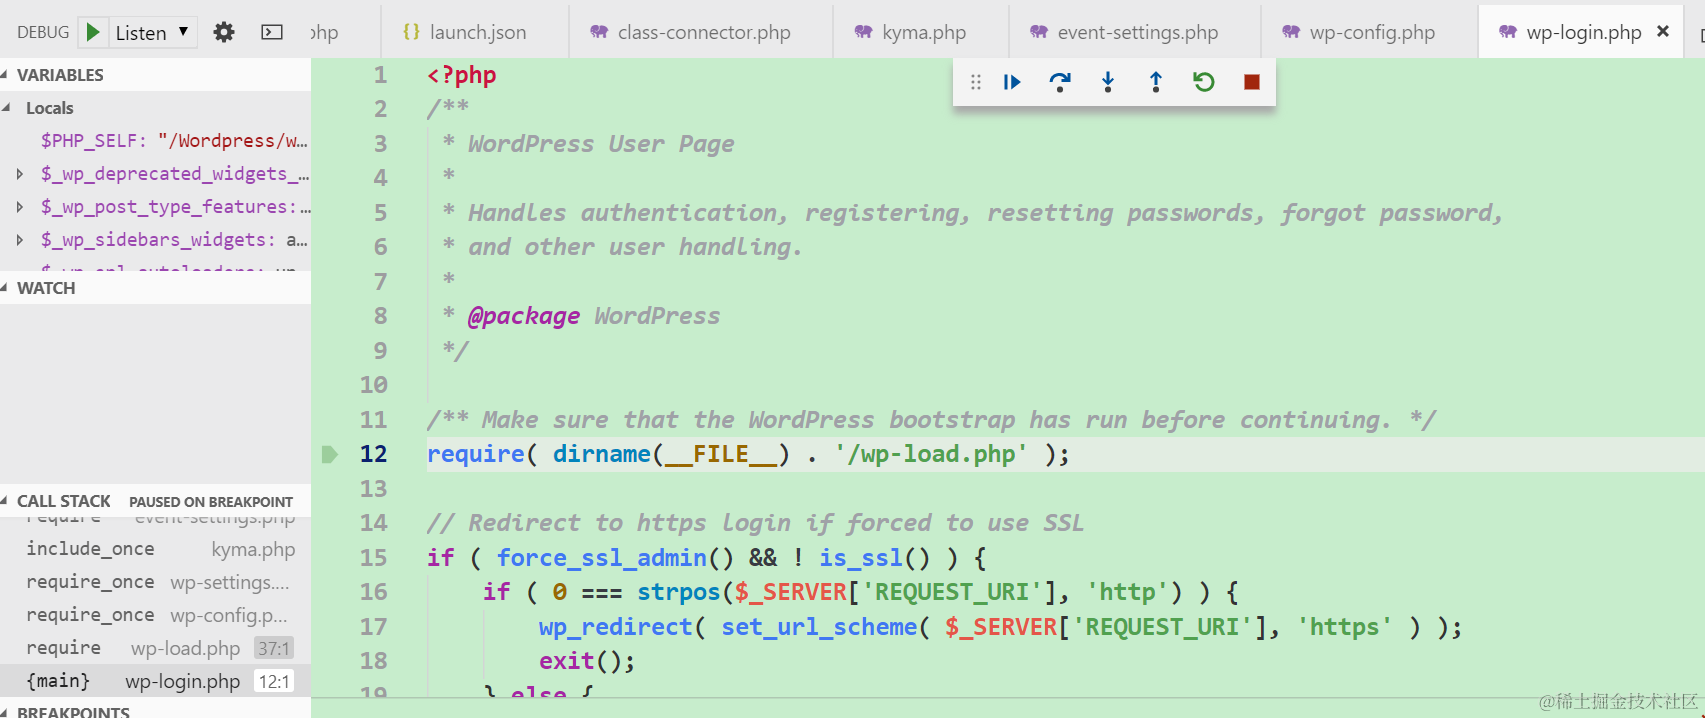Place cursor on require wp-load.php line
Image resolution: width=1705 pixels, height=718 pixels.
pyautogui.click(x=748, y=455)
